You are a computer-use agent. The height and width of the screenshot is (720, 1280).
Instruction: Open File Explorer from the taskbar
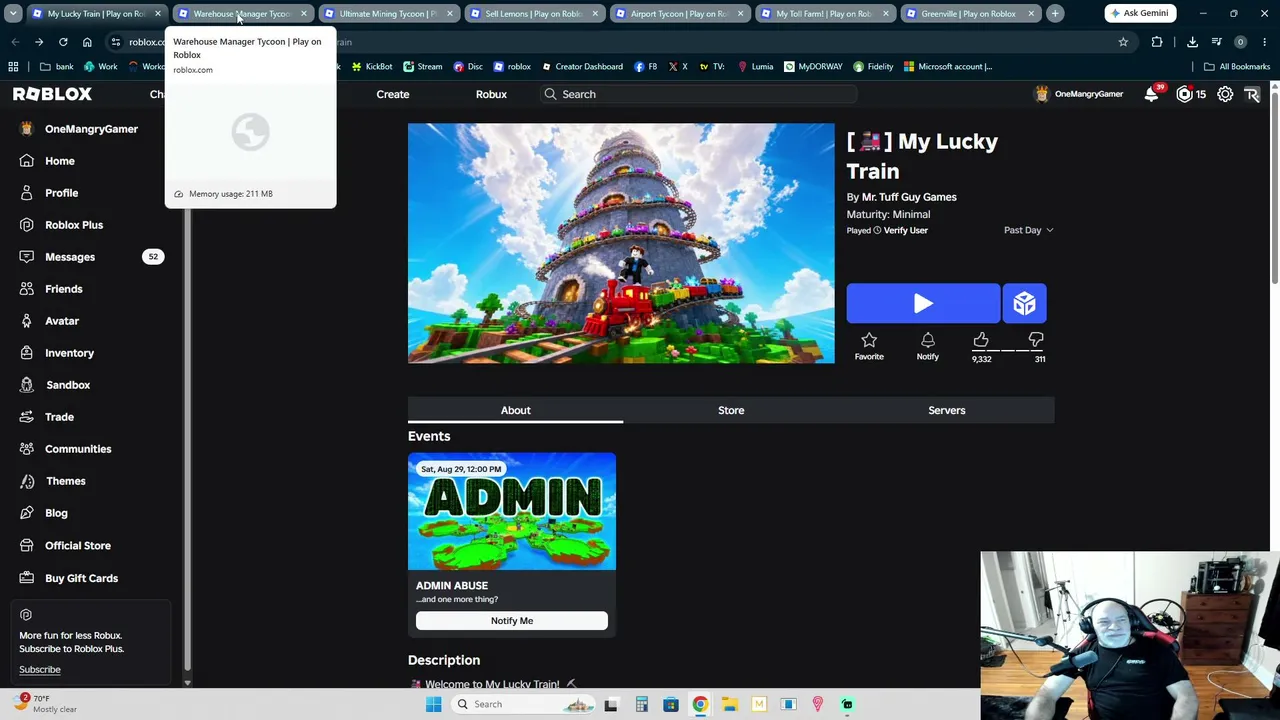click(x=729, y=704)
